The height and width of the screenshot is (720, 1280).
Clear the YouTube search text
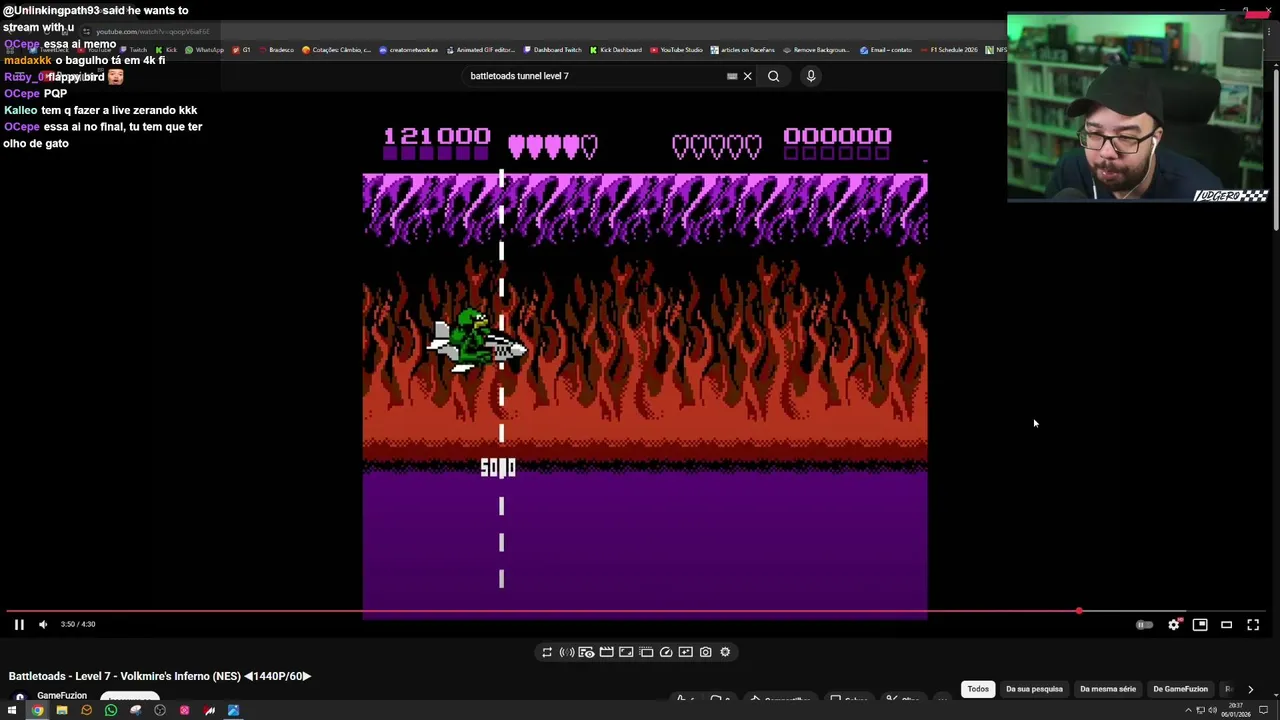pos(747,76)
